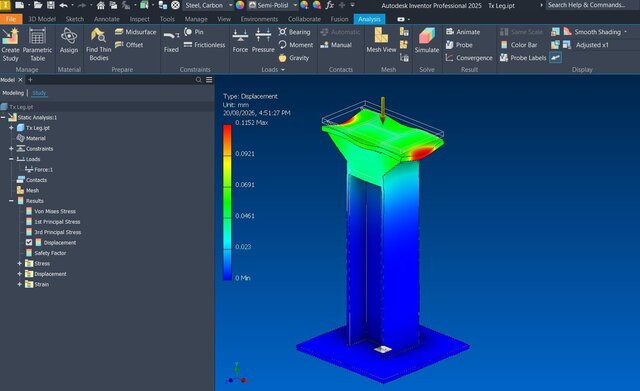Image resolution: width=640 pixels, height=391 pixels.
Task: Click the XYZ axis triad indicator
Action: click(237, 374)
